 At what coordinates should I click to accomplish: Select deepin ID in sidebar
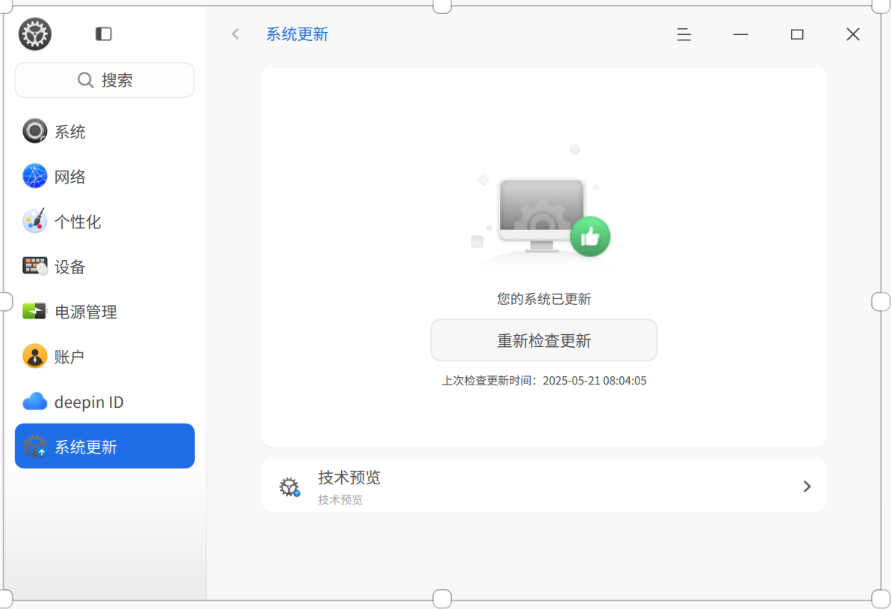point(105,401)
